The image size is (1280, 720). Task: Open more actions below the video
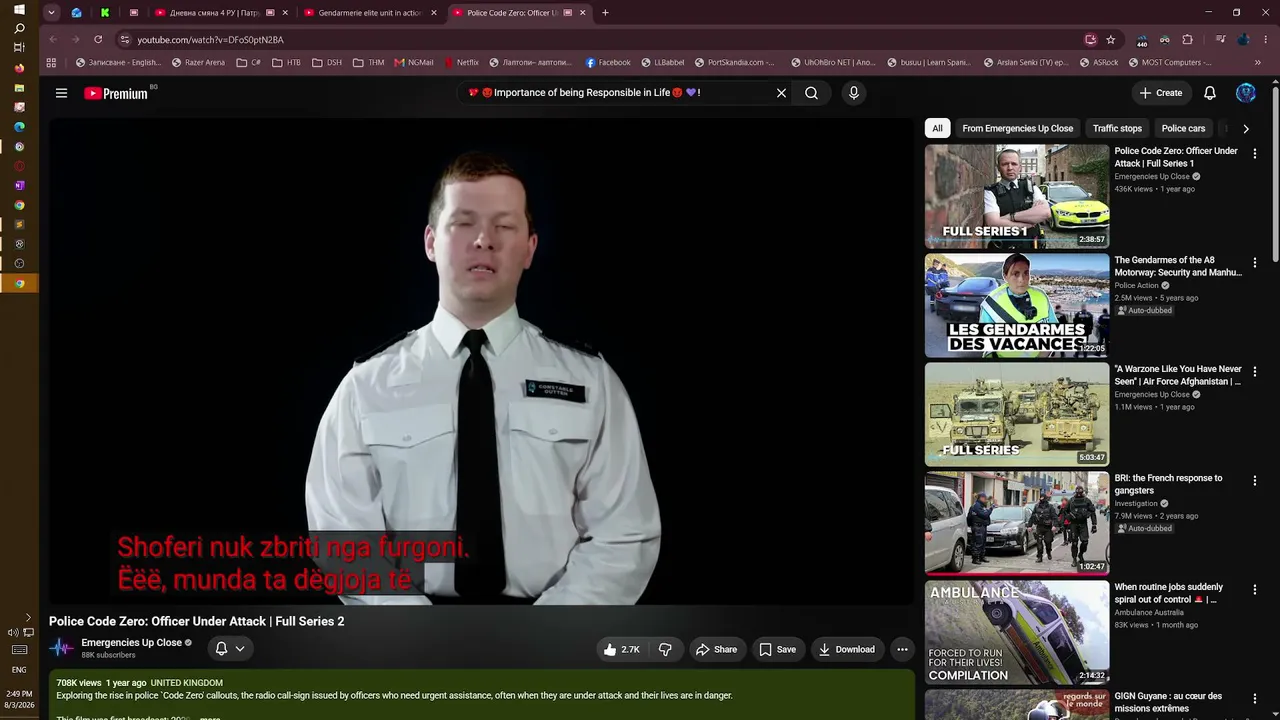(902, 649)
